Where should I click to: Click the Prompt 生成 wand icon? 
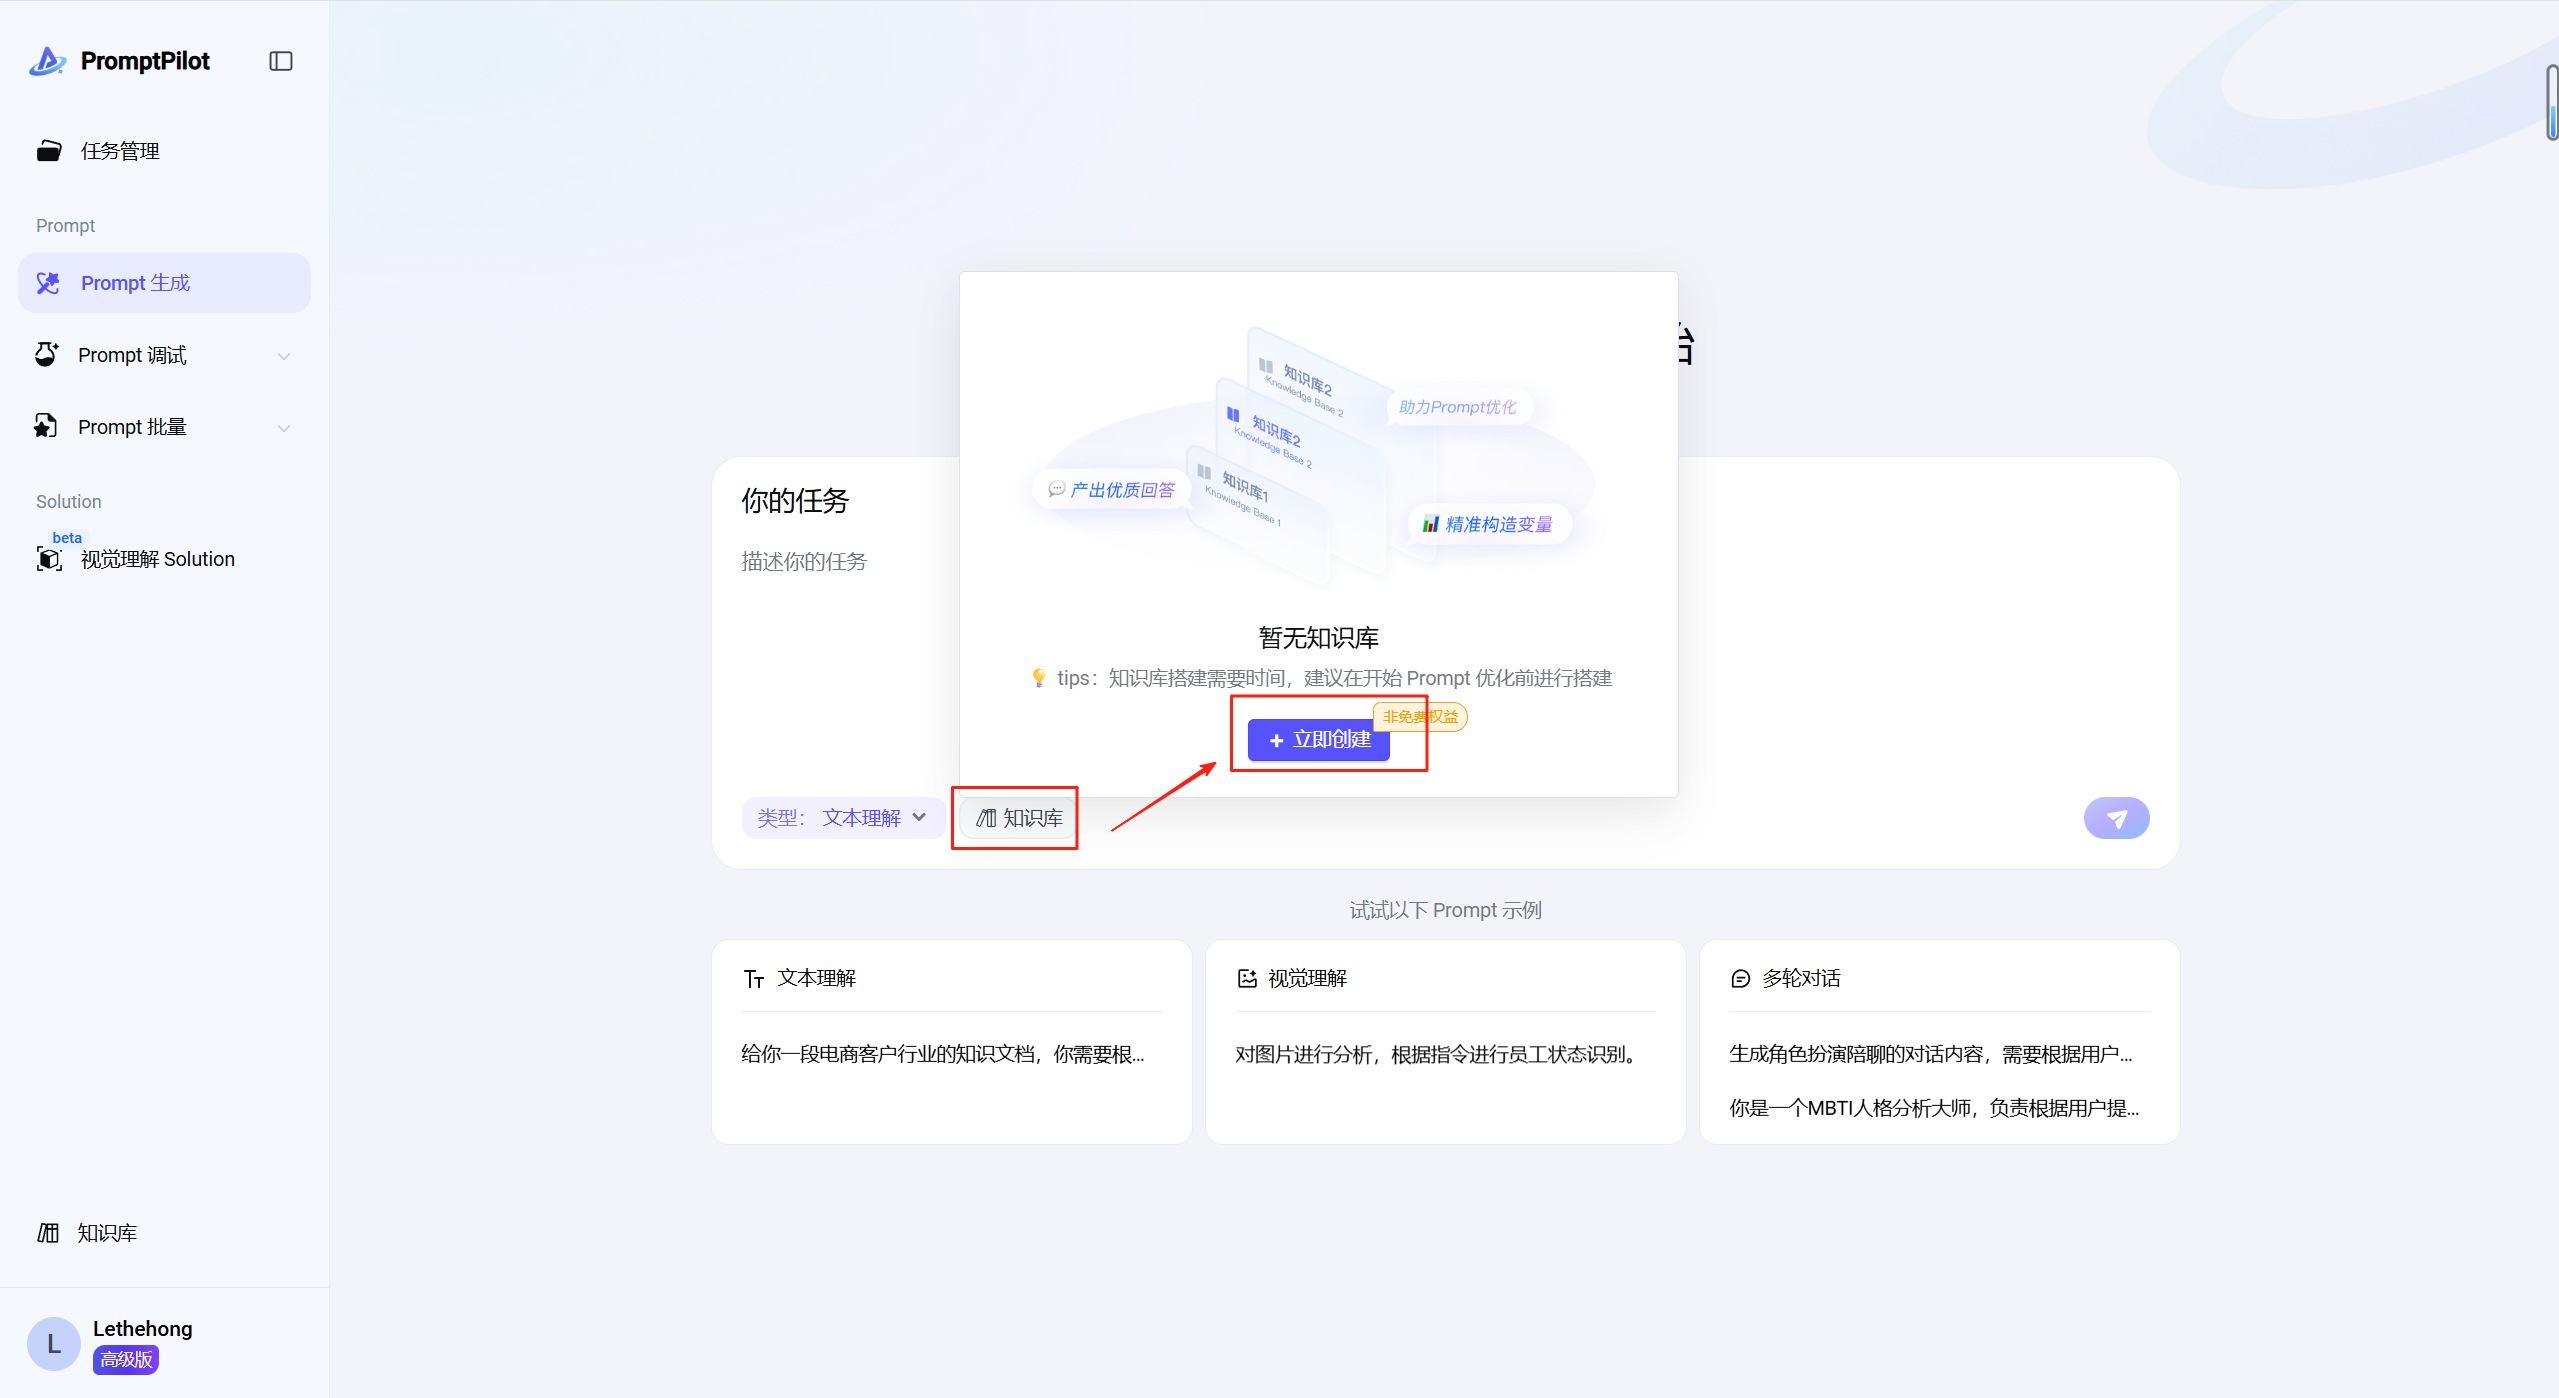pyautogui.click(x=48, y=283)
